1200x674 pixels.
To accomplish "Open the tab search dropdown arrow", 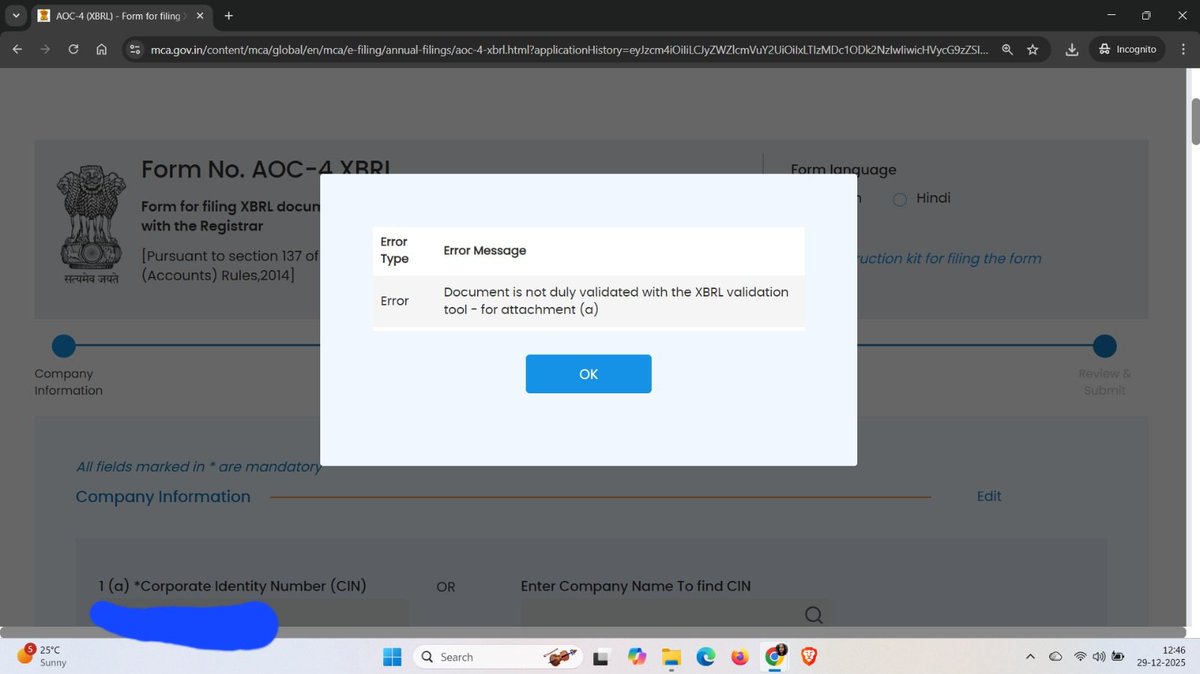I will 15,15.
